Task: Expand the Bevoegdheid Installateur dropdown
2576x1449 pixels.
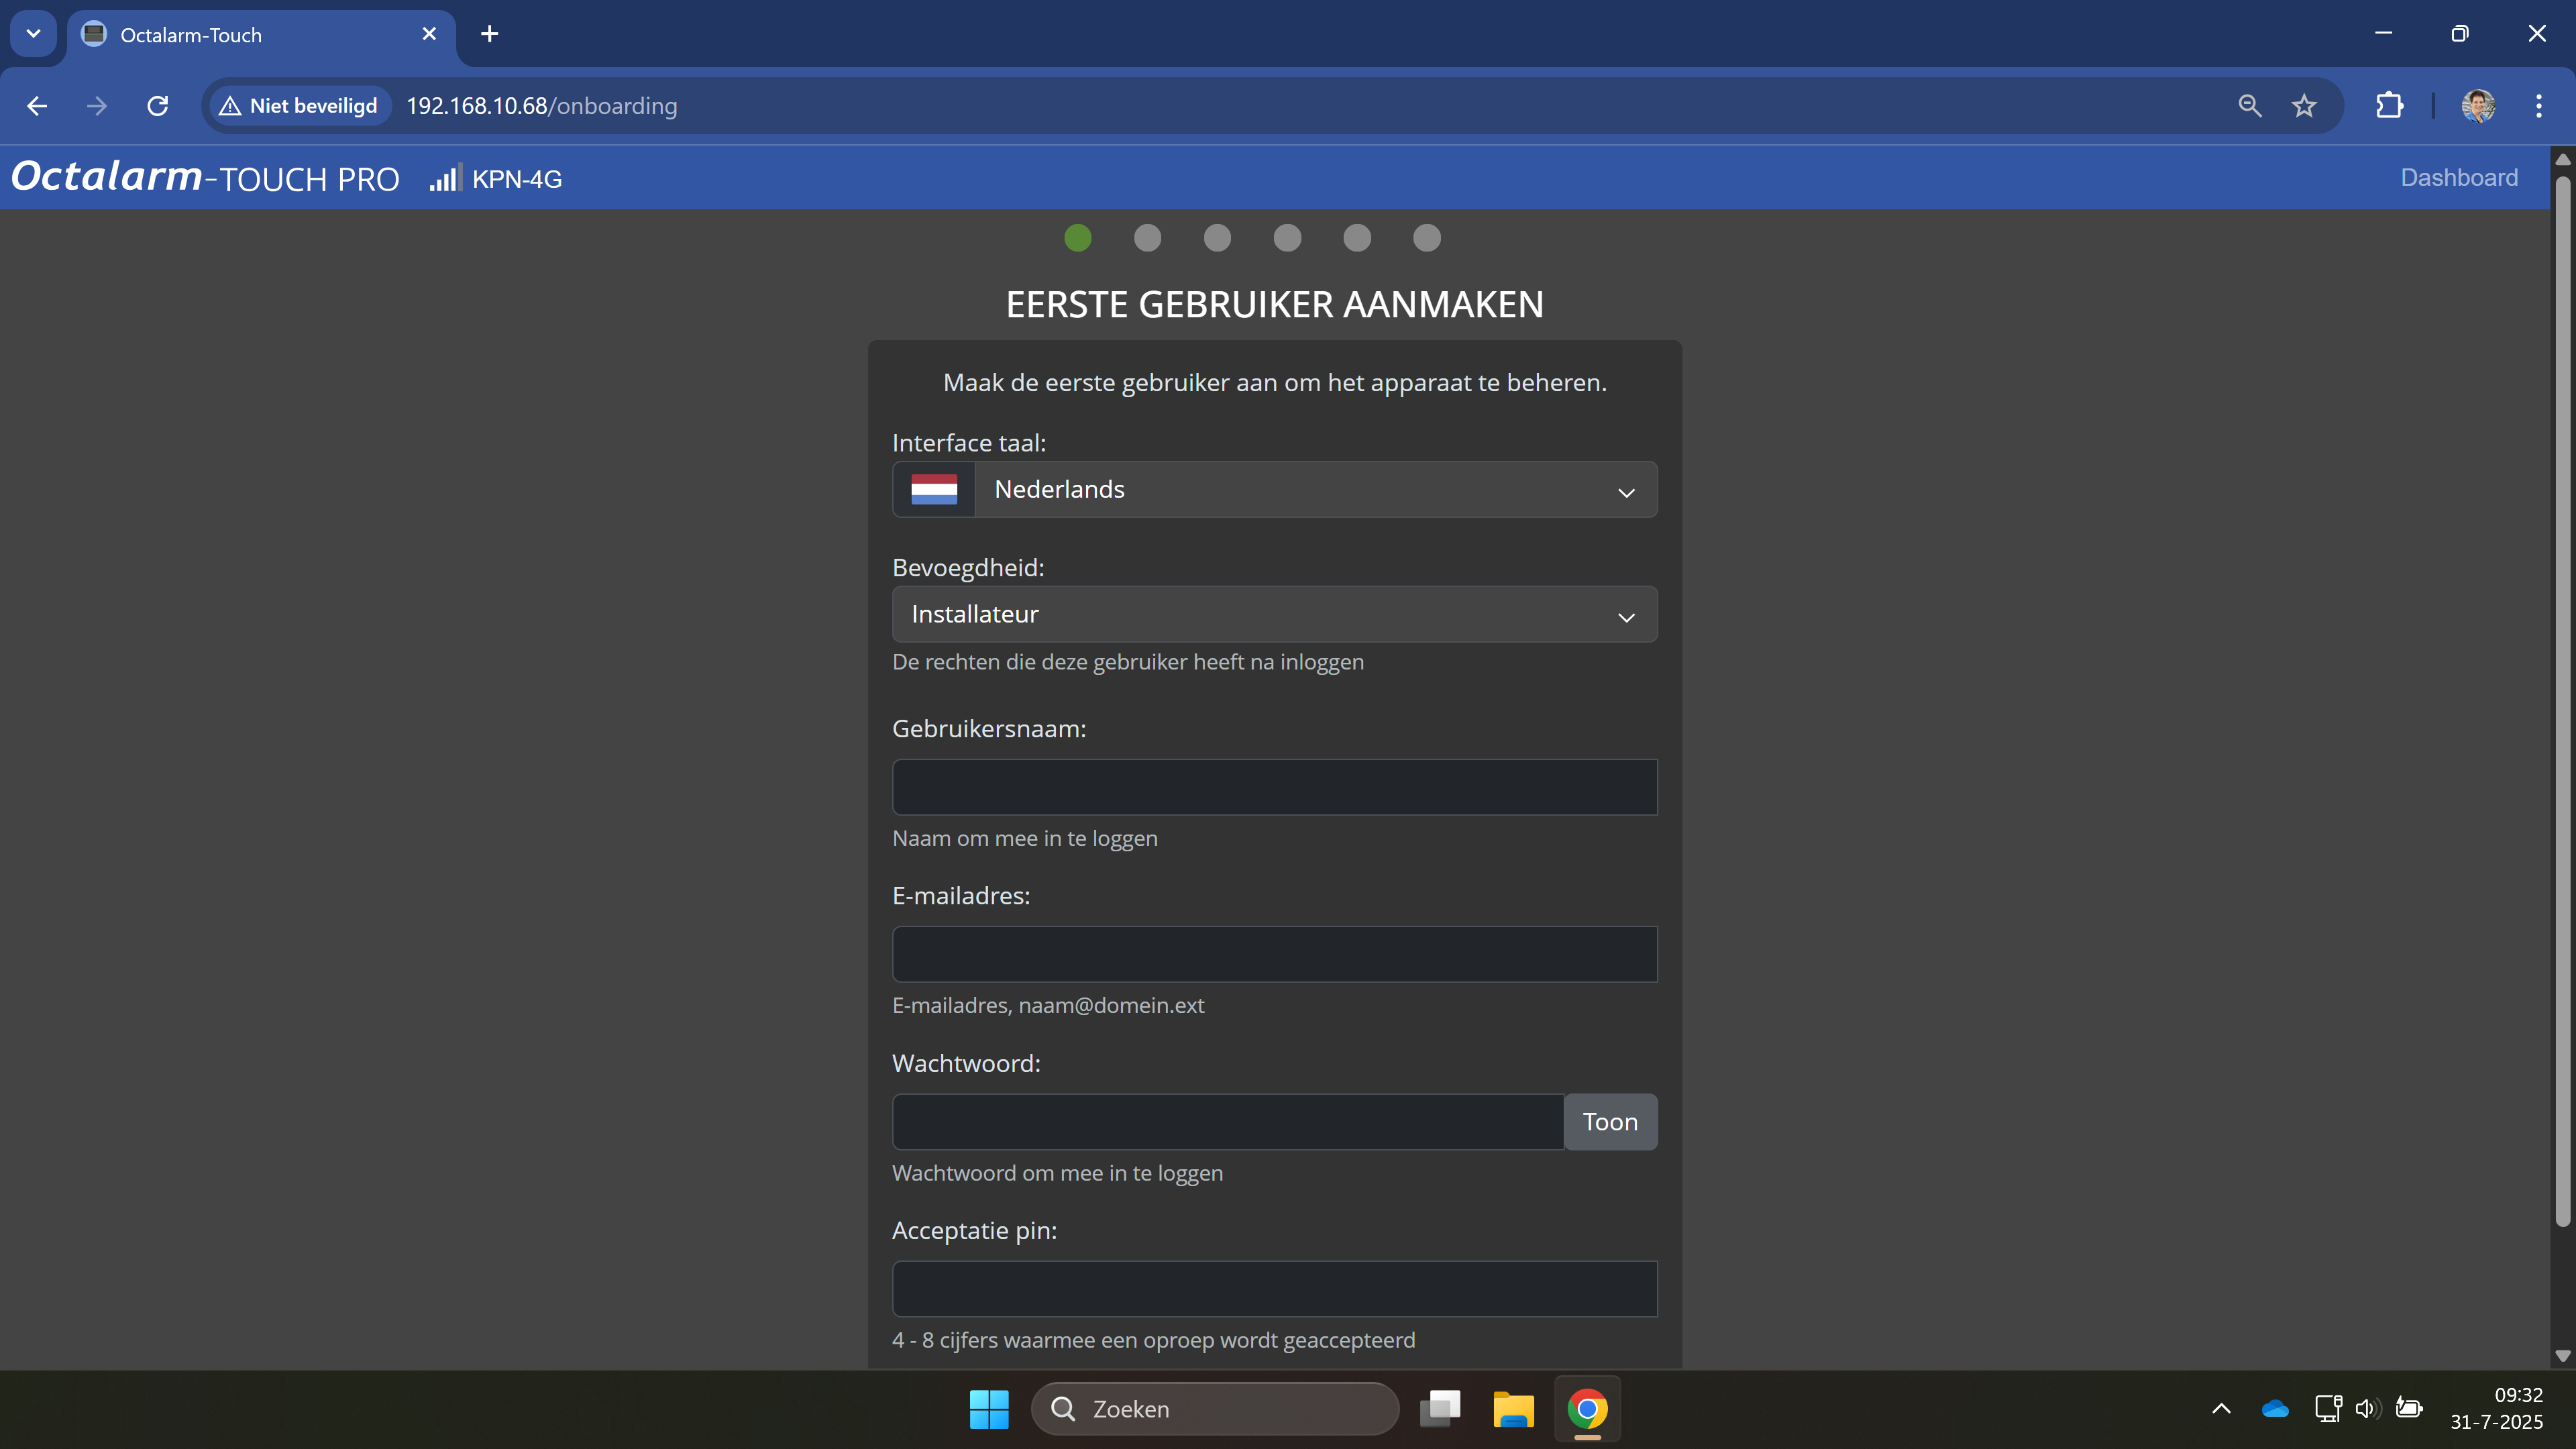Action: click(x=1274, y=614)
